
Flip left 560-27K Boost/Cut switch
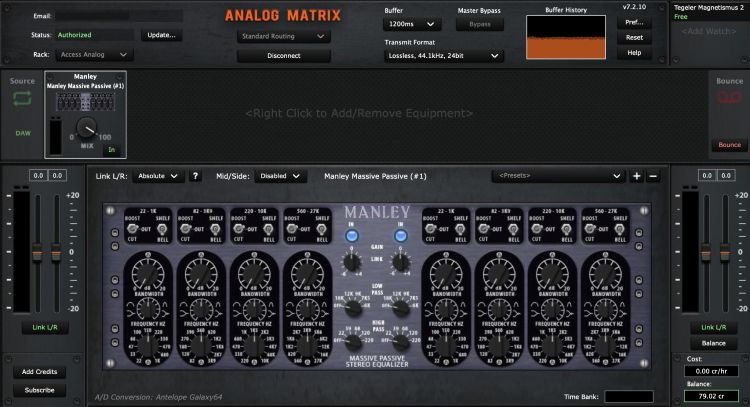click(x=291, y=229)
